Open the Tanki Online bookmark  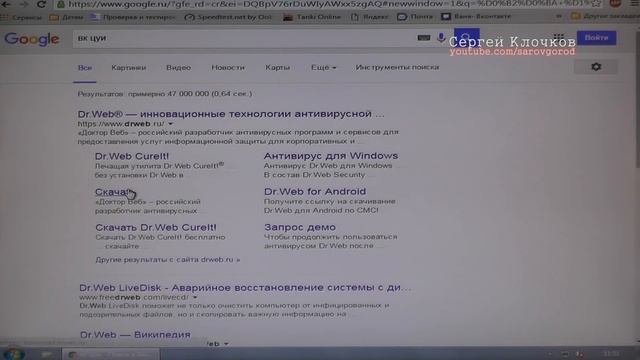coord(312,17)
